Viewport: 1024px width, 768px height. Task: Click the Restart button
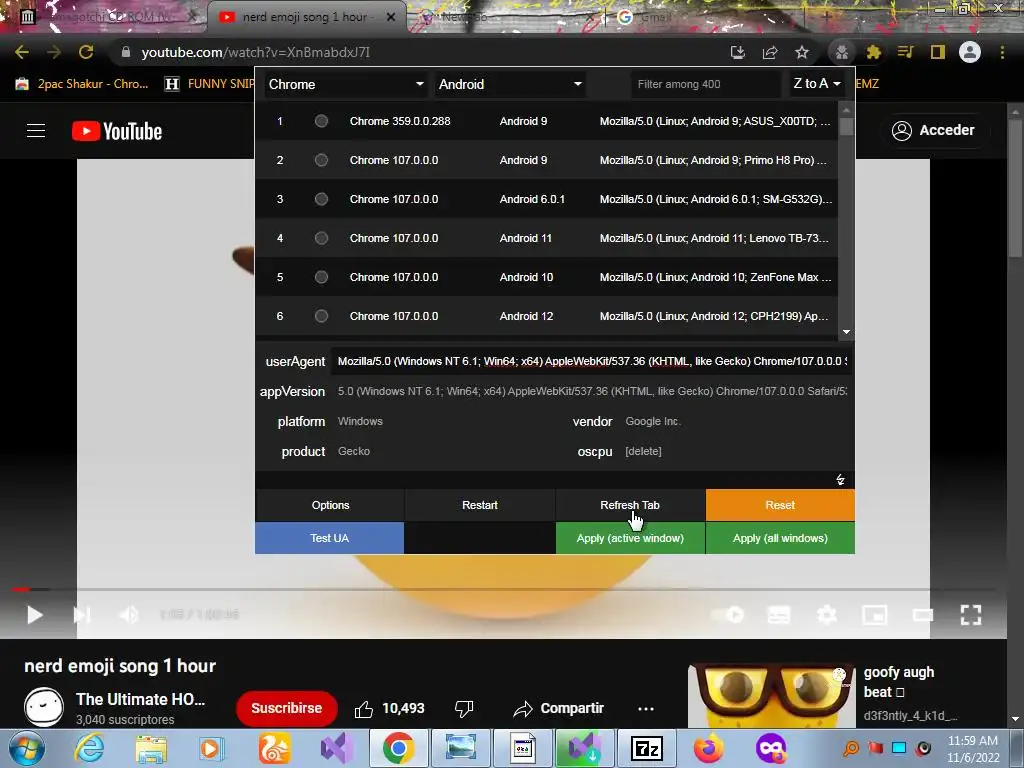(x=480, y=505)
